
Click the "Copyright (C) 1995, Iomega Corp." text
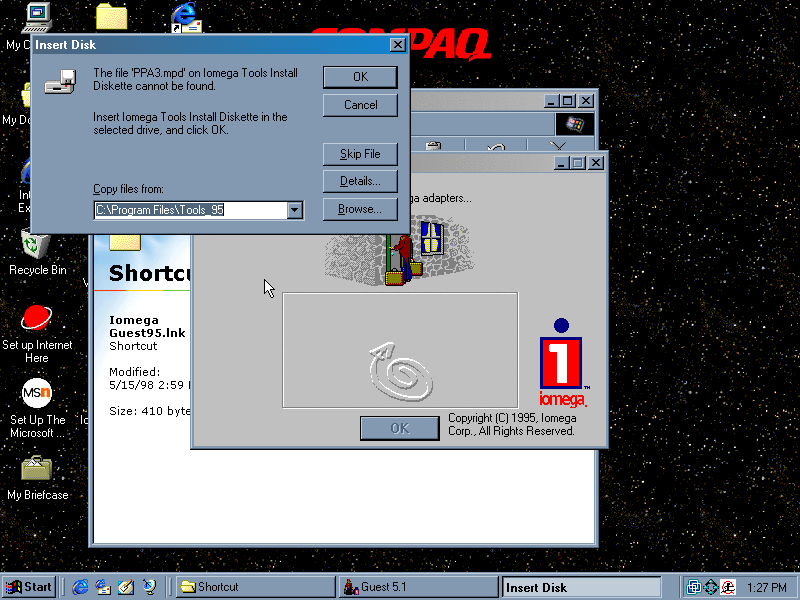click(x=512, y=424)
